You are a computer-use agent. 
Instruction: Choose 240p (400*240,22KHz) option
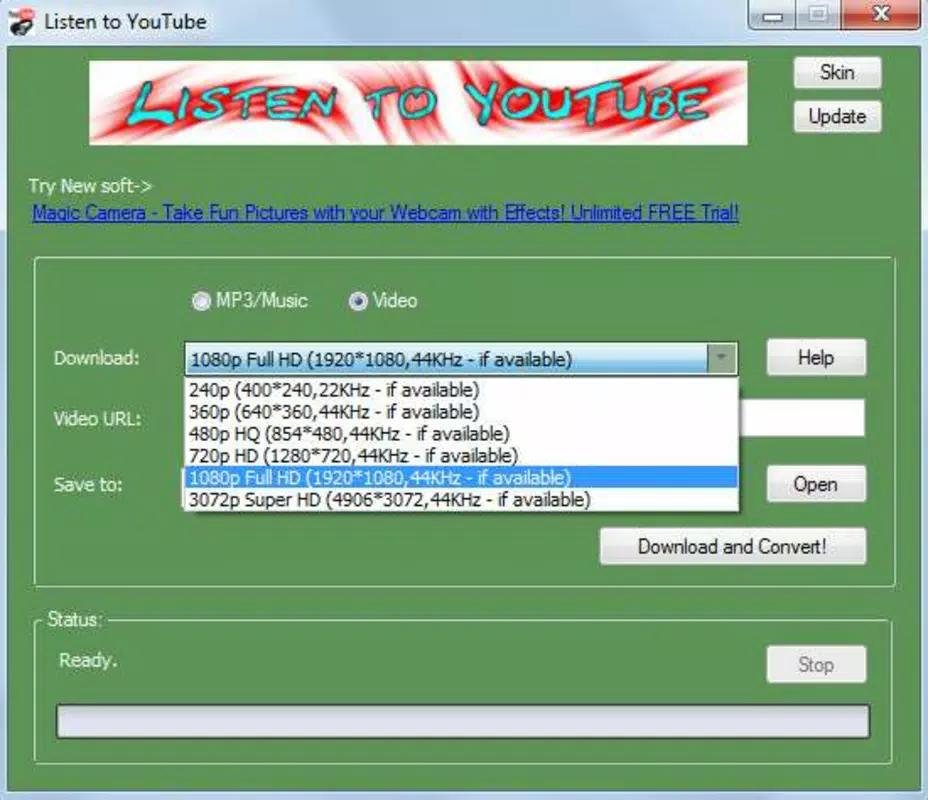pyautogui.click(x=461, y=390)
